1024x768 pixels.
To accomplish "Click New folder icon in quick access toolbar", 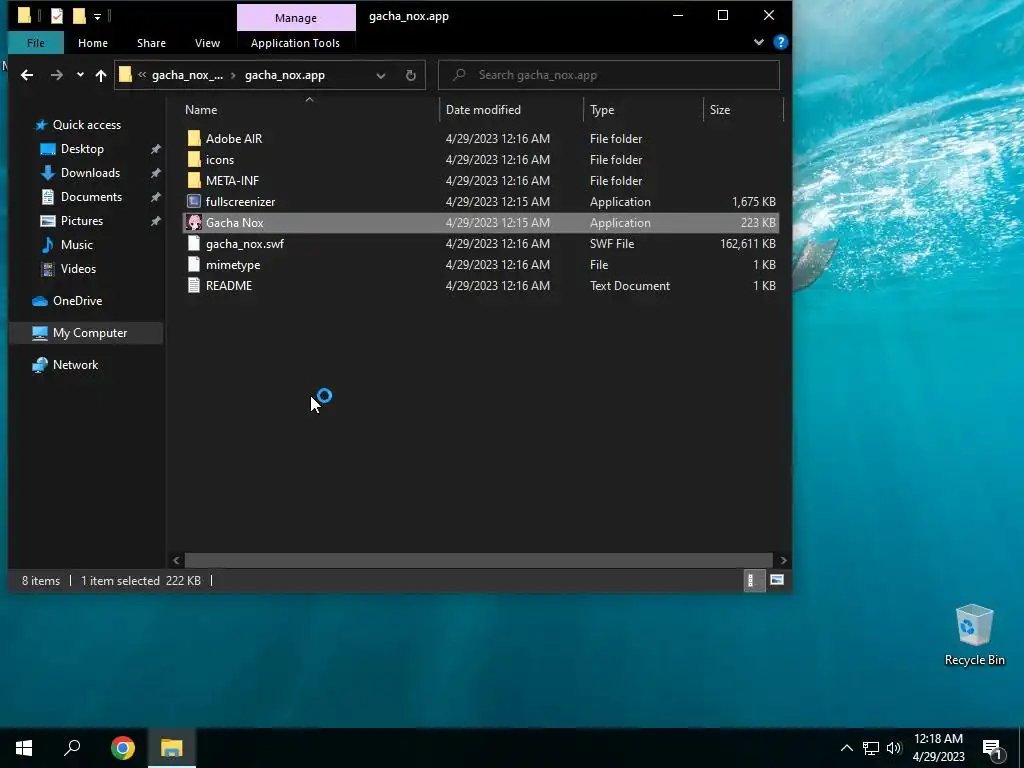I will point(79,16).
